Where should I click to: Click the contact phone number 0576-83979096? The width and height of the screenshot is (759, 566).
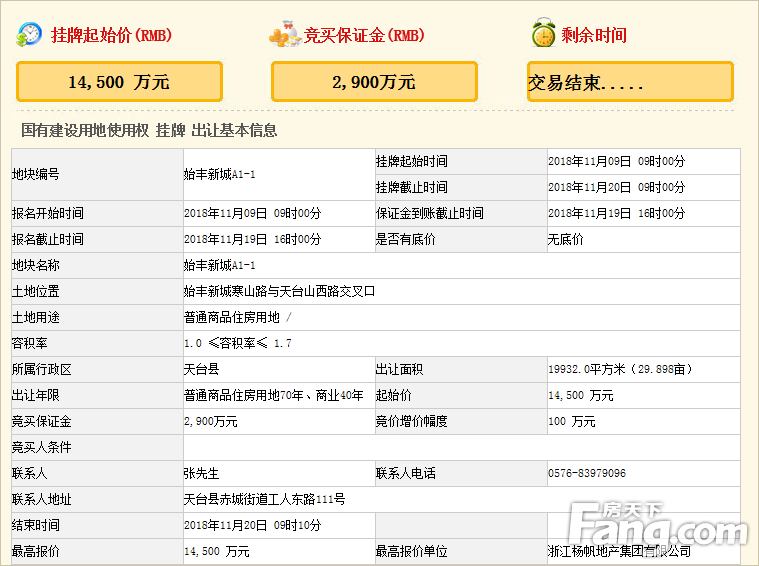pos(587,473)
